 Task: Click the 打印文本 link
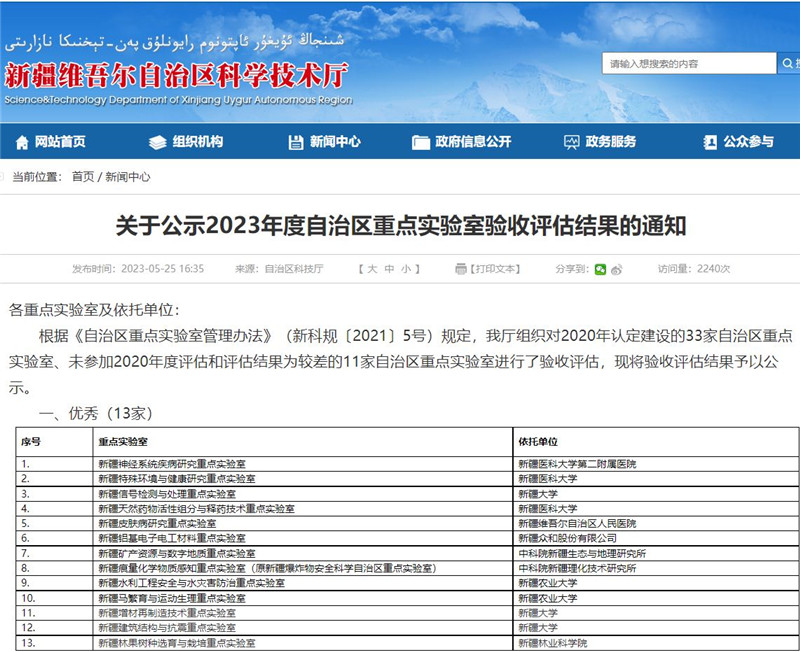(494, 269)
